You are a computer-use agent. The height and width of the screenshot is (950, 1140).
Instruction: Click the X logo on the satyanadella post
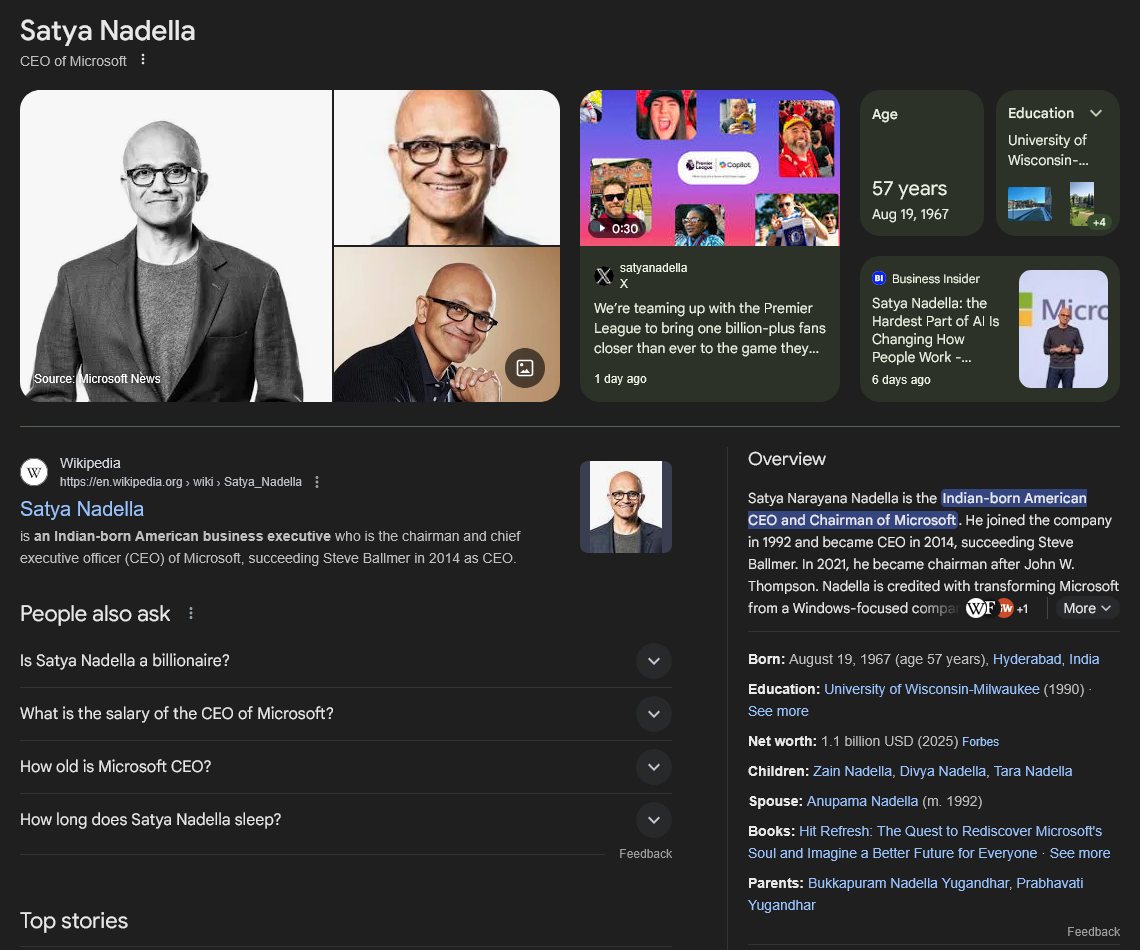point(603,275)
